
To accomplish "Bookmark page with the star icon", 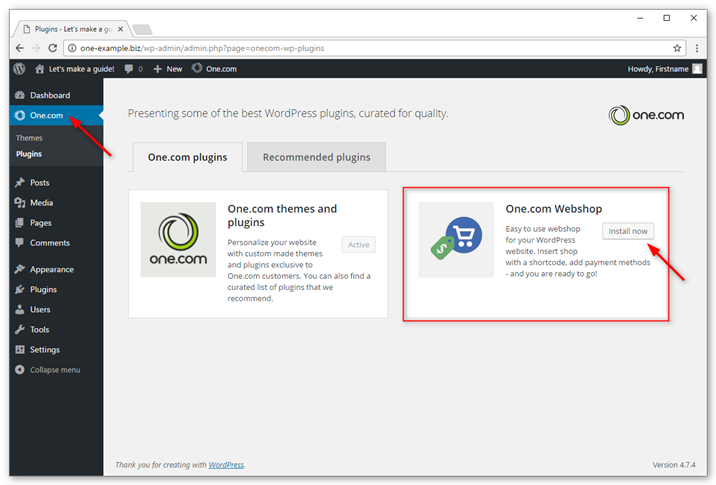I will click(x=677, y=48).
